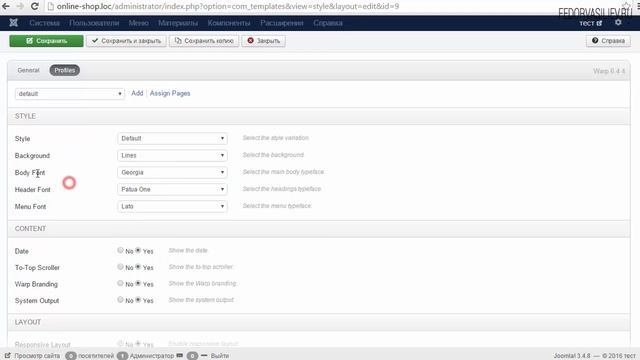This screenshot has width=640, height=360.
Task: Select Yes for System Output
Action: pyautogui.click(x=138, y=300)
